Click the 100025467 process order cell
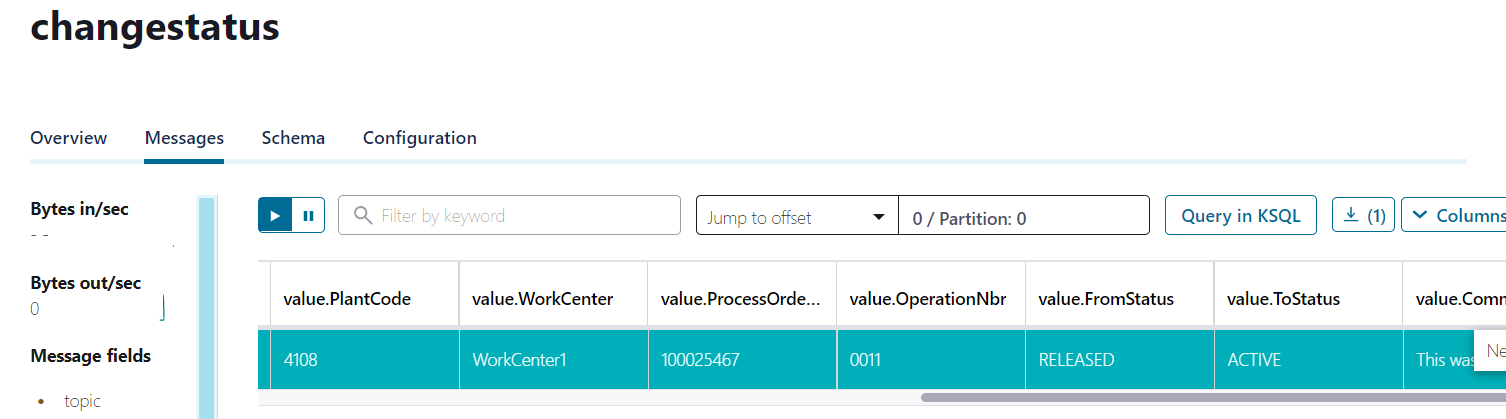Image resolution: width=1506 pixels, height=419 pixels. [x=742, y=359]
